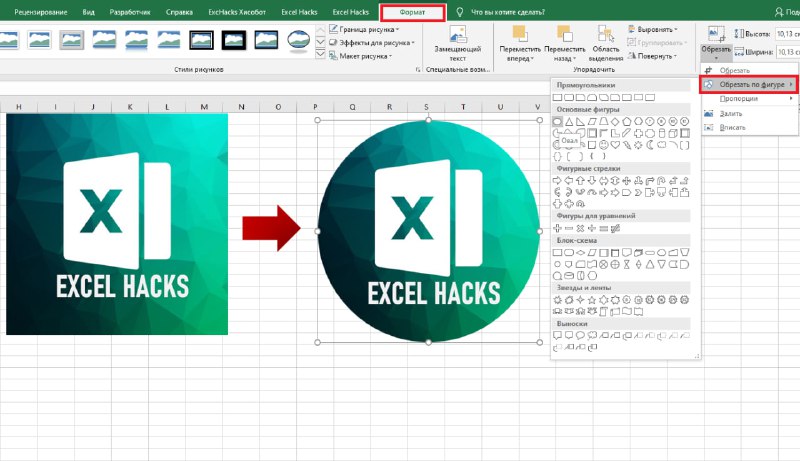
Task: Choose the down arrow in Фигурные стрелки
Action: 592,181
